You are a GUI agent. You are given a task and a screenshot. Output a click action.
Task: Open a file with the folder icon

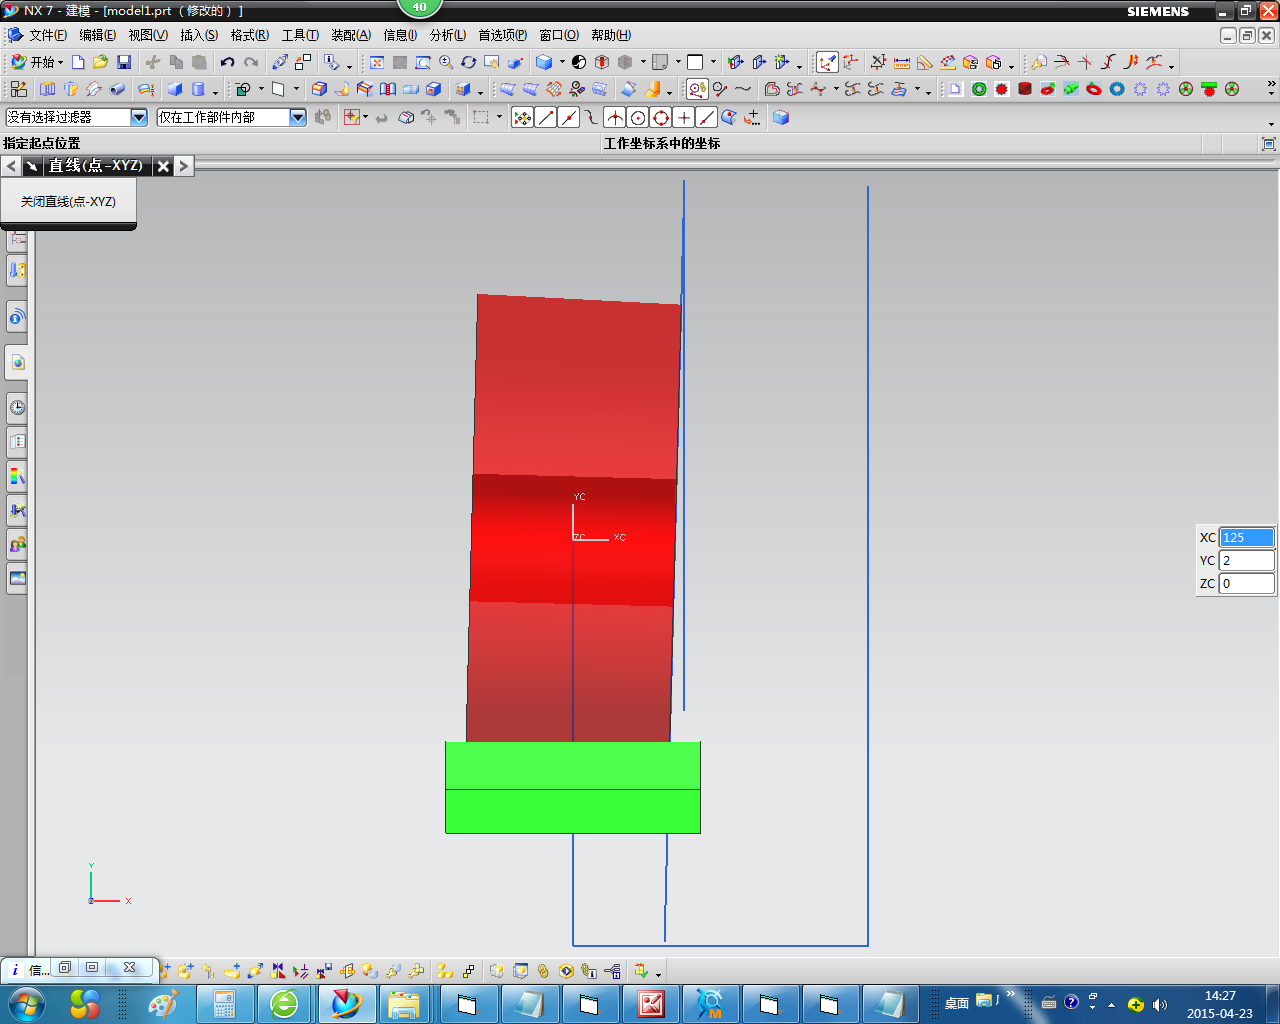(101, 62)
